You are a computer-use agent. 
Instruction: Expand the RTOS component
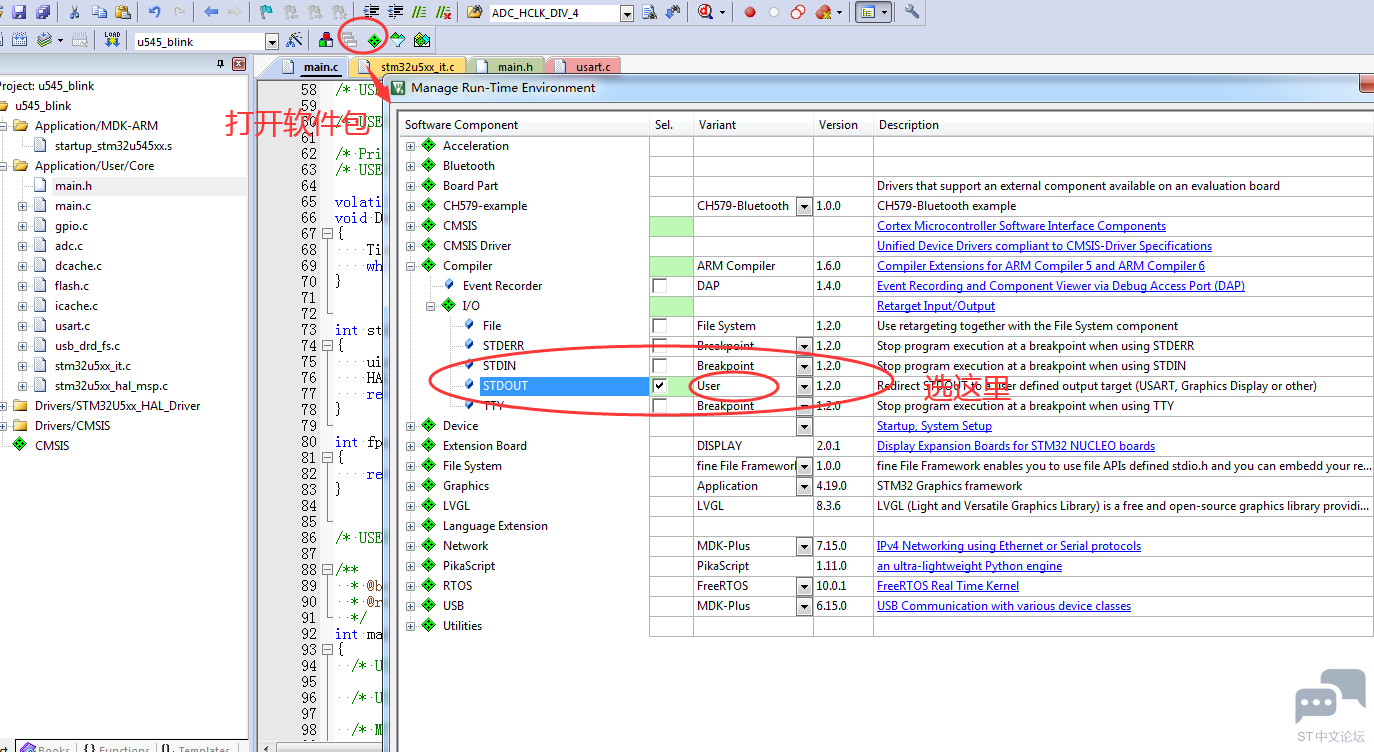[410, 586]
